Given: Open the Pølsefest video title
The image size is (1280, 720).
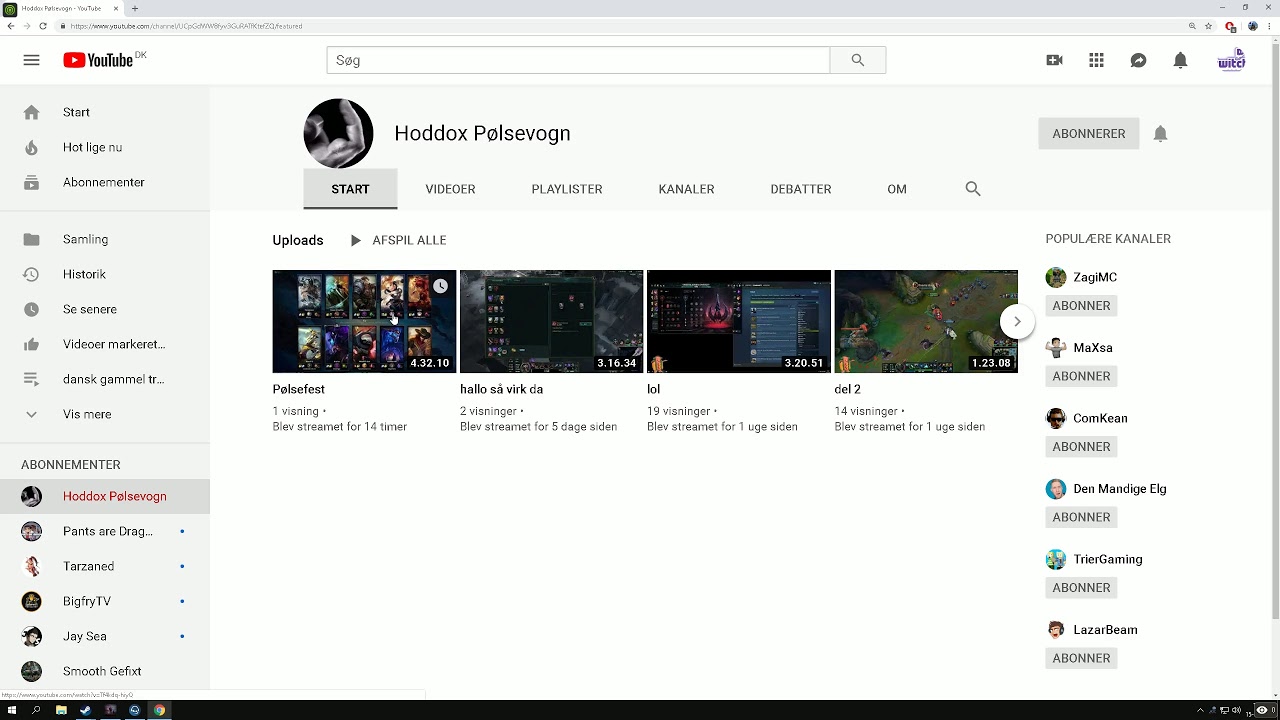Looking at the screenshot, I should click(x=299, y=389).
